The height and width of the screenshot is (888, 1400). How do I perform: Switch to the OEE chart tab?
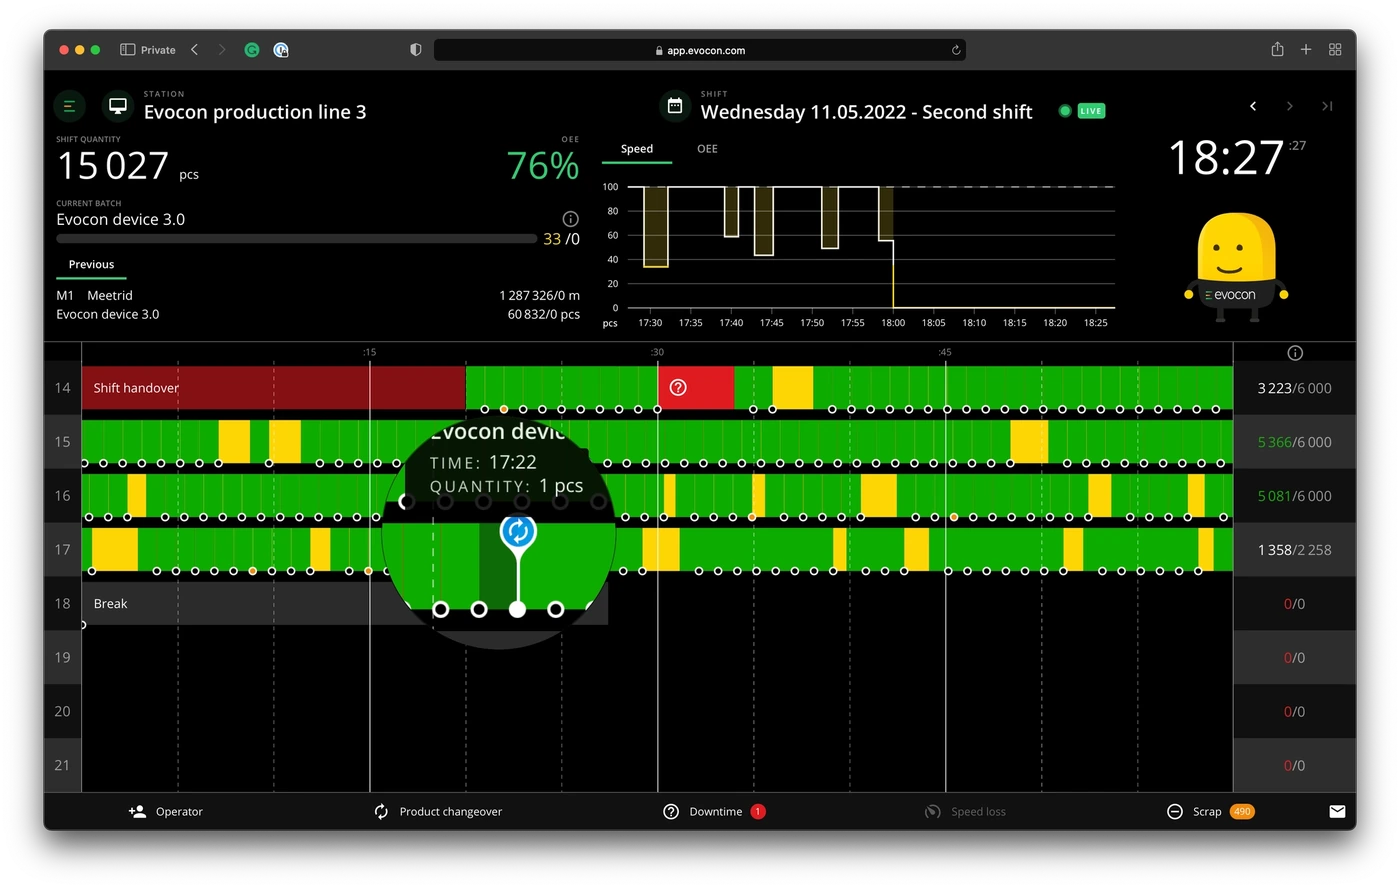click(x=707, y=149)
